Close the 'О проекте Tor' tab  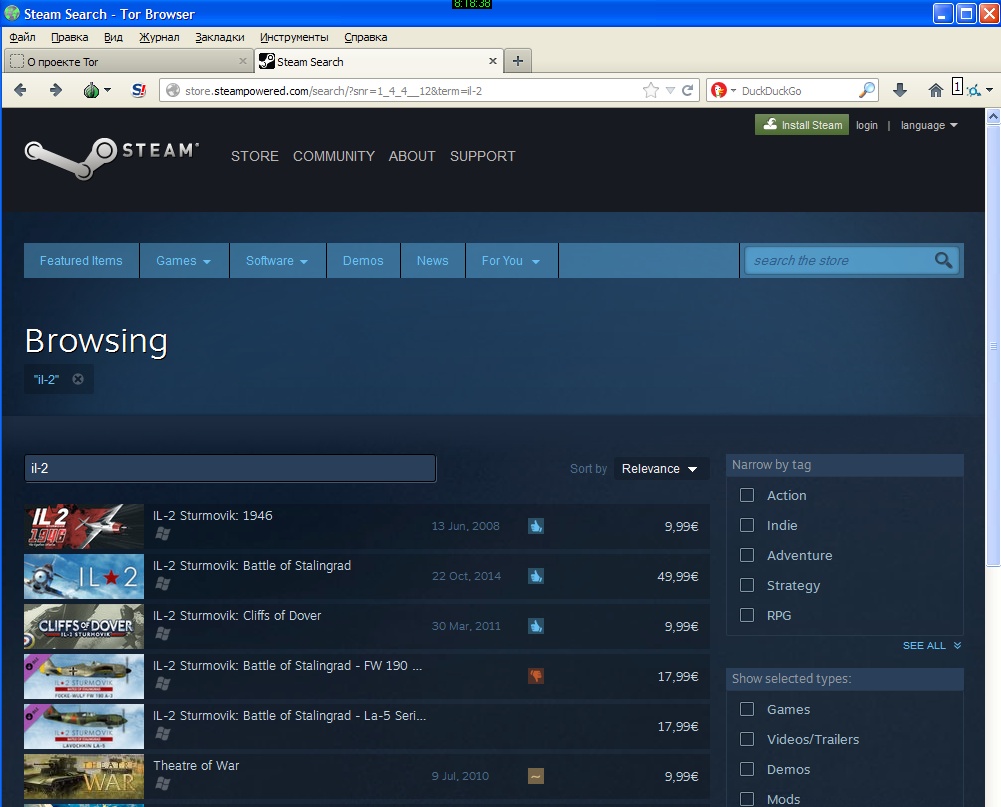(x=243, y=61)
